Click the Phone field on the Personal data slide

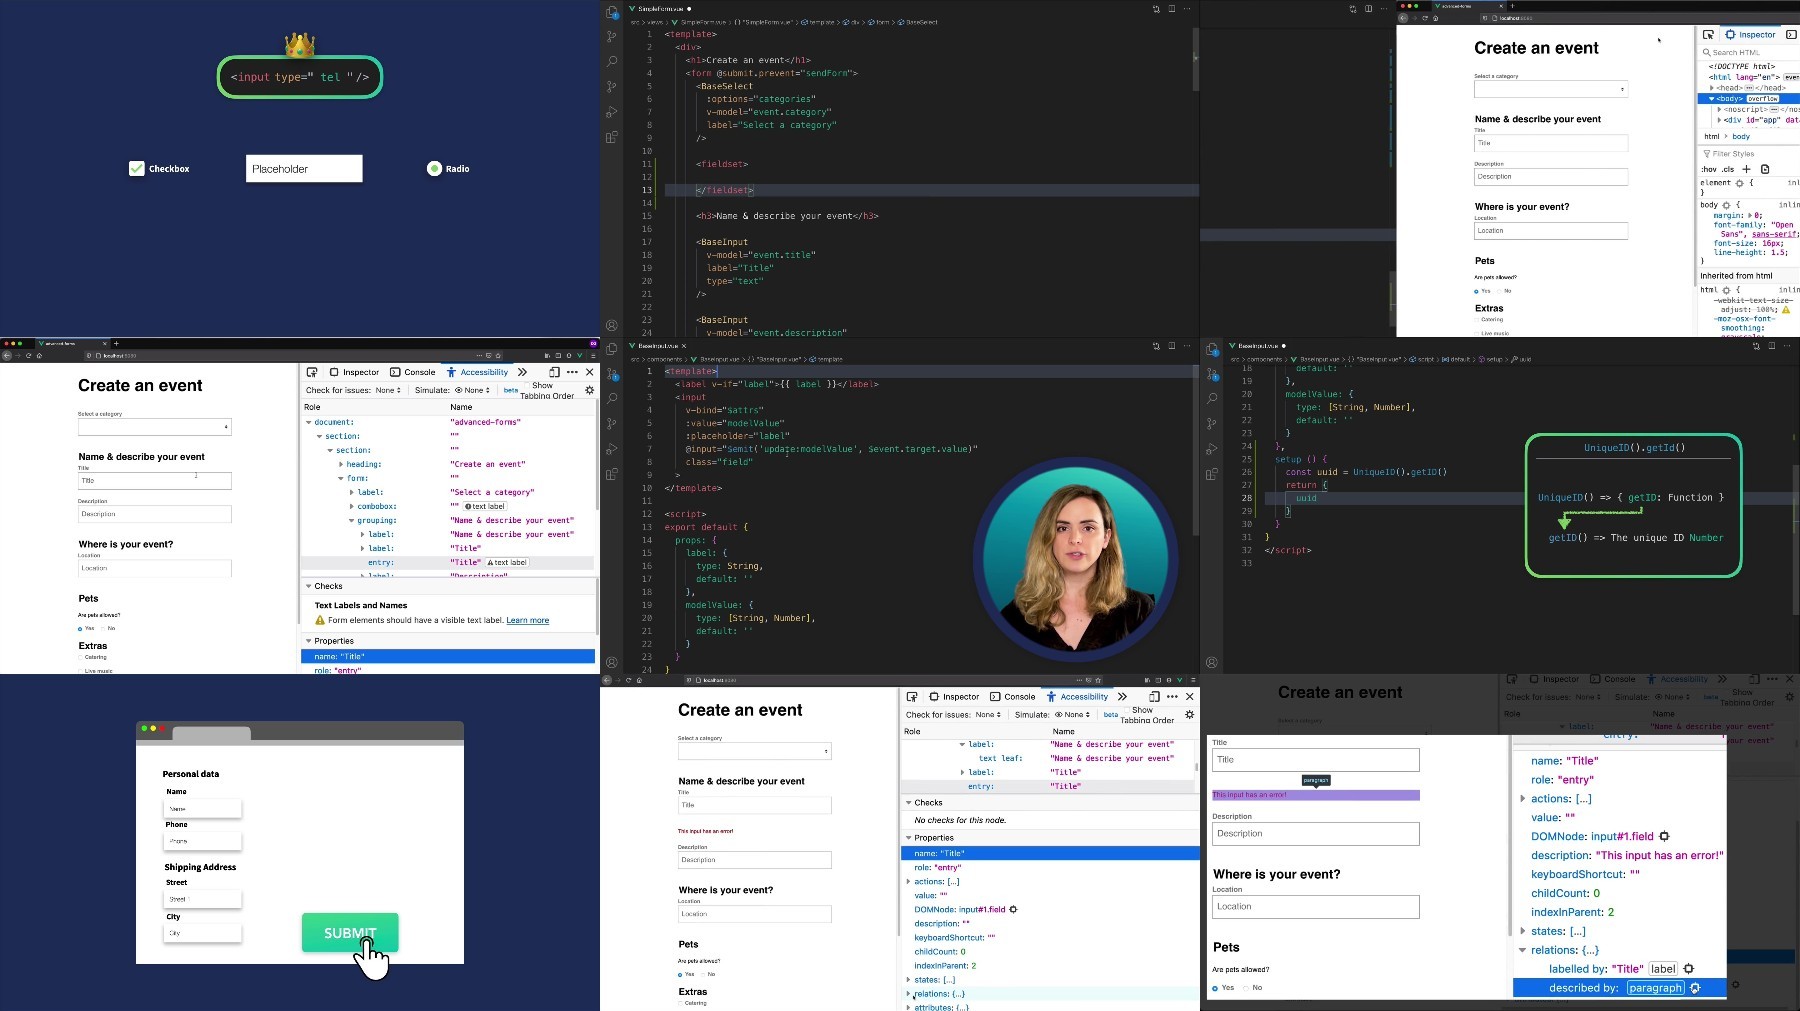[x=204, y=841]
